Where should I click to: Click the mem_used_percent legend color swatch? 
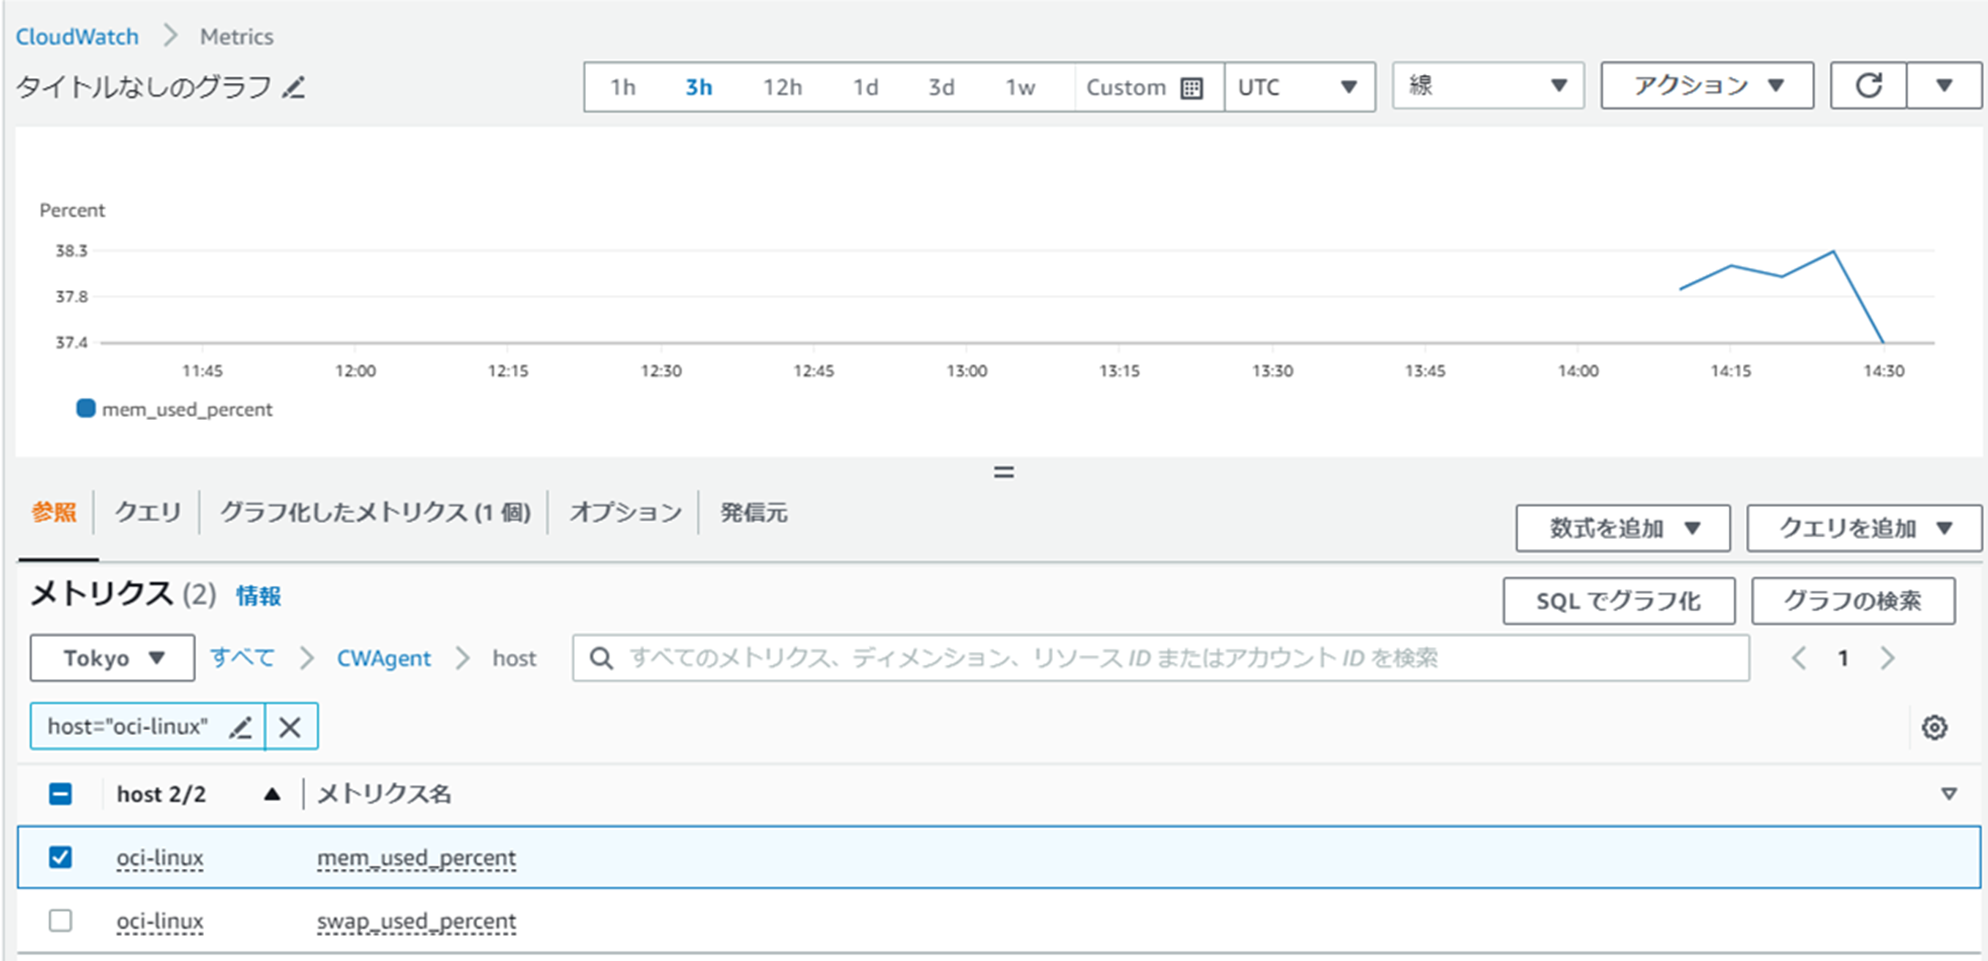point(86,408)
